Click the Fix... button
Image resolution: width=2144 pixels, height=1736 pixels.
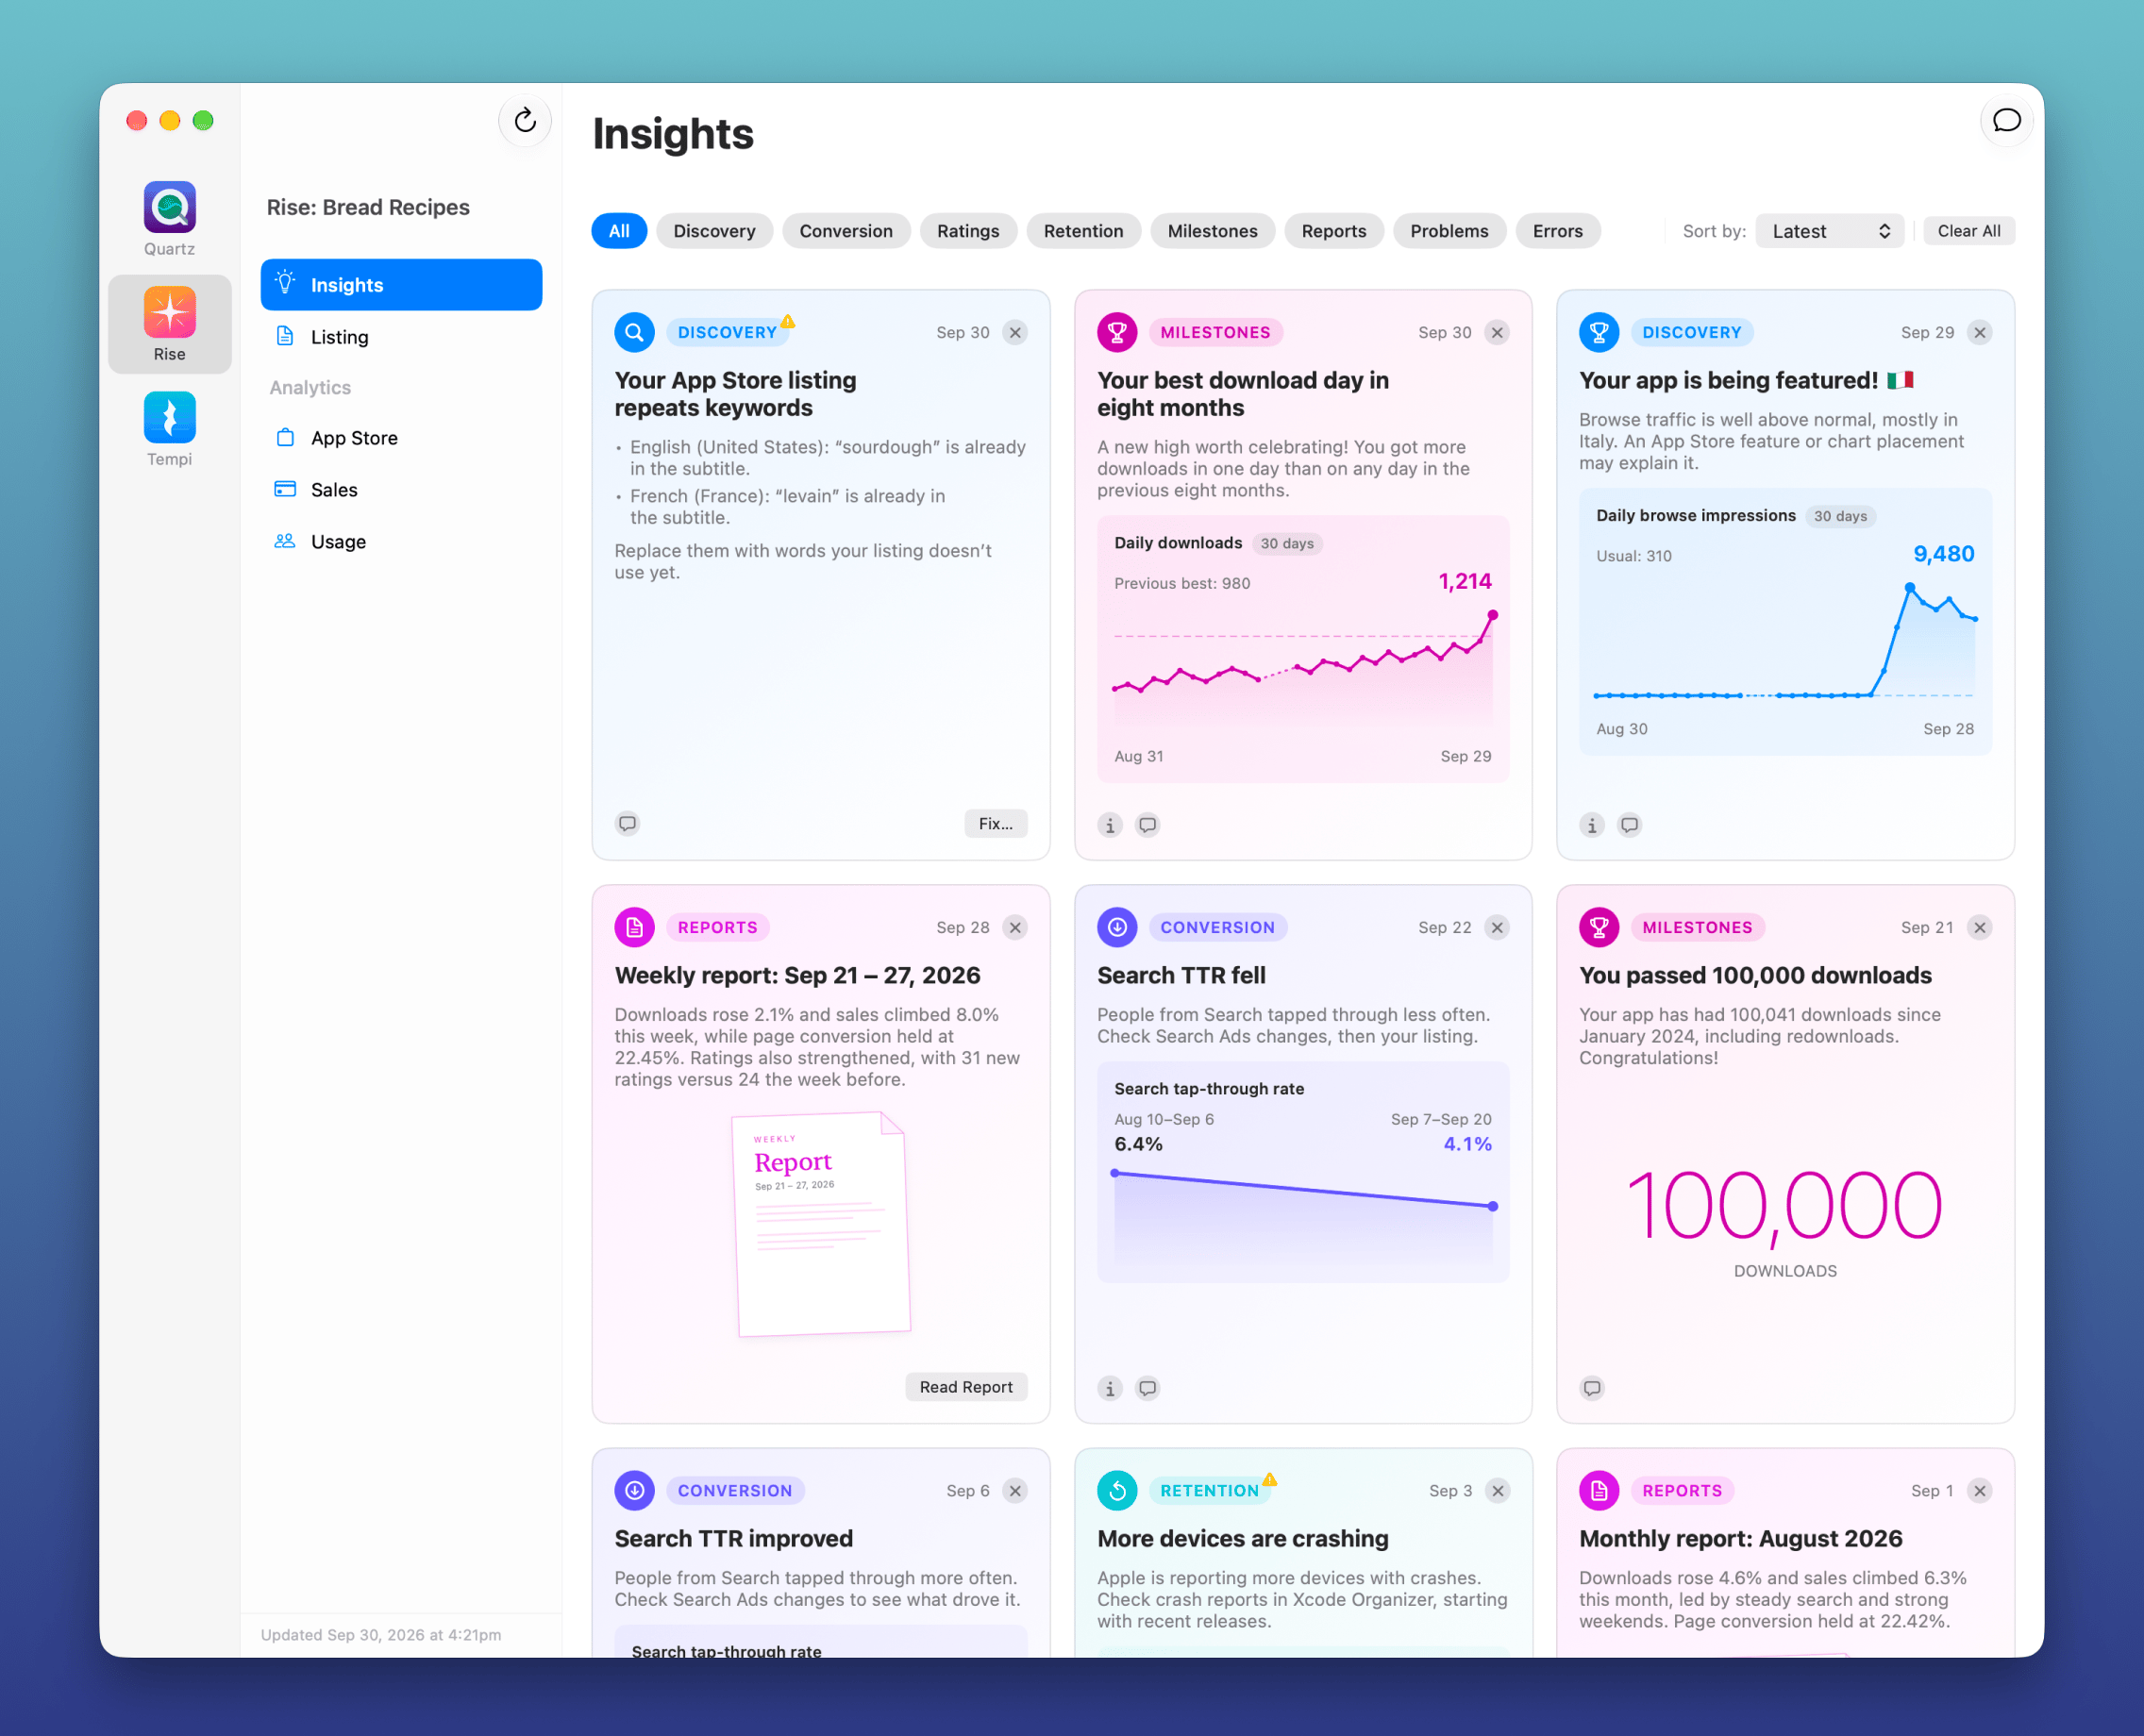pyautogui.click(x=995, y=824)
